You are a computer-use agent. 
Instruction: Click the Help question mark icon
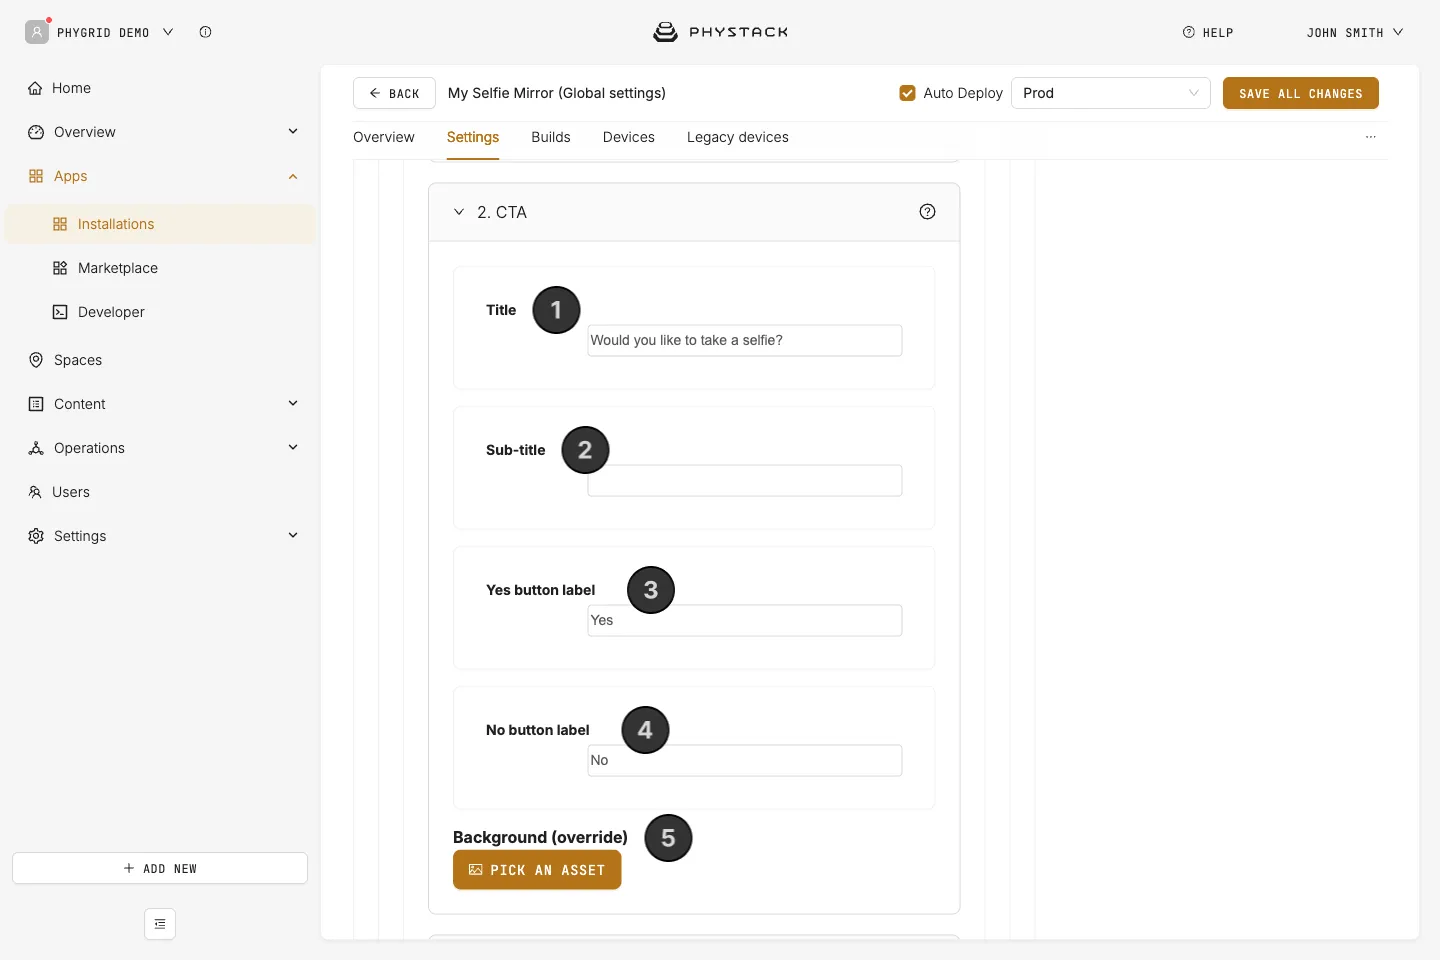(x=1189, y=32)
